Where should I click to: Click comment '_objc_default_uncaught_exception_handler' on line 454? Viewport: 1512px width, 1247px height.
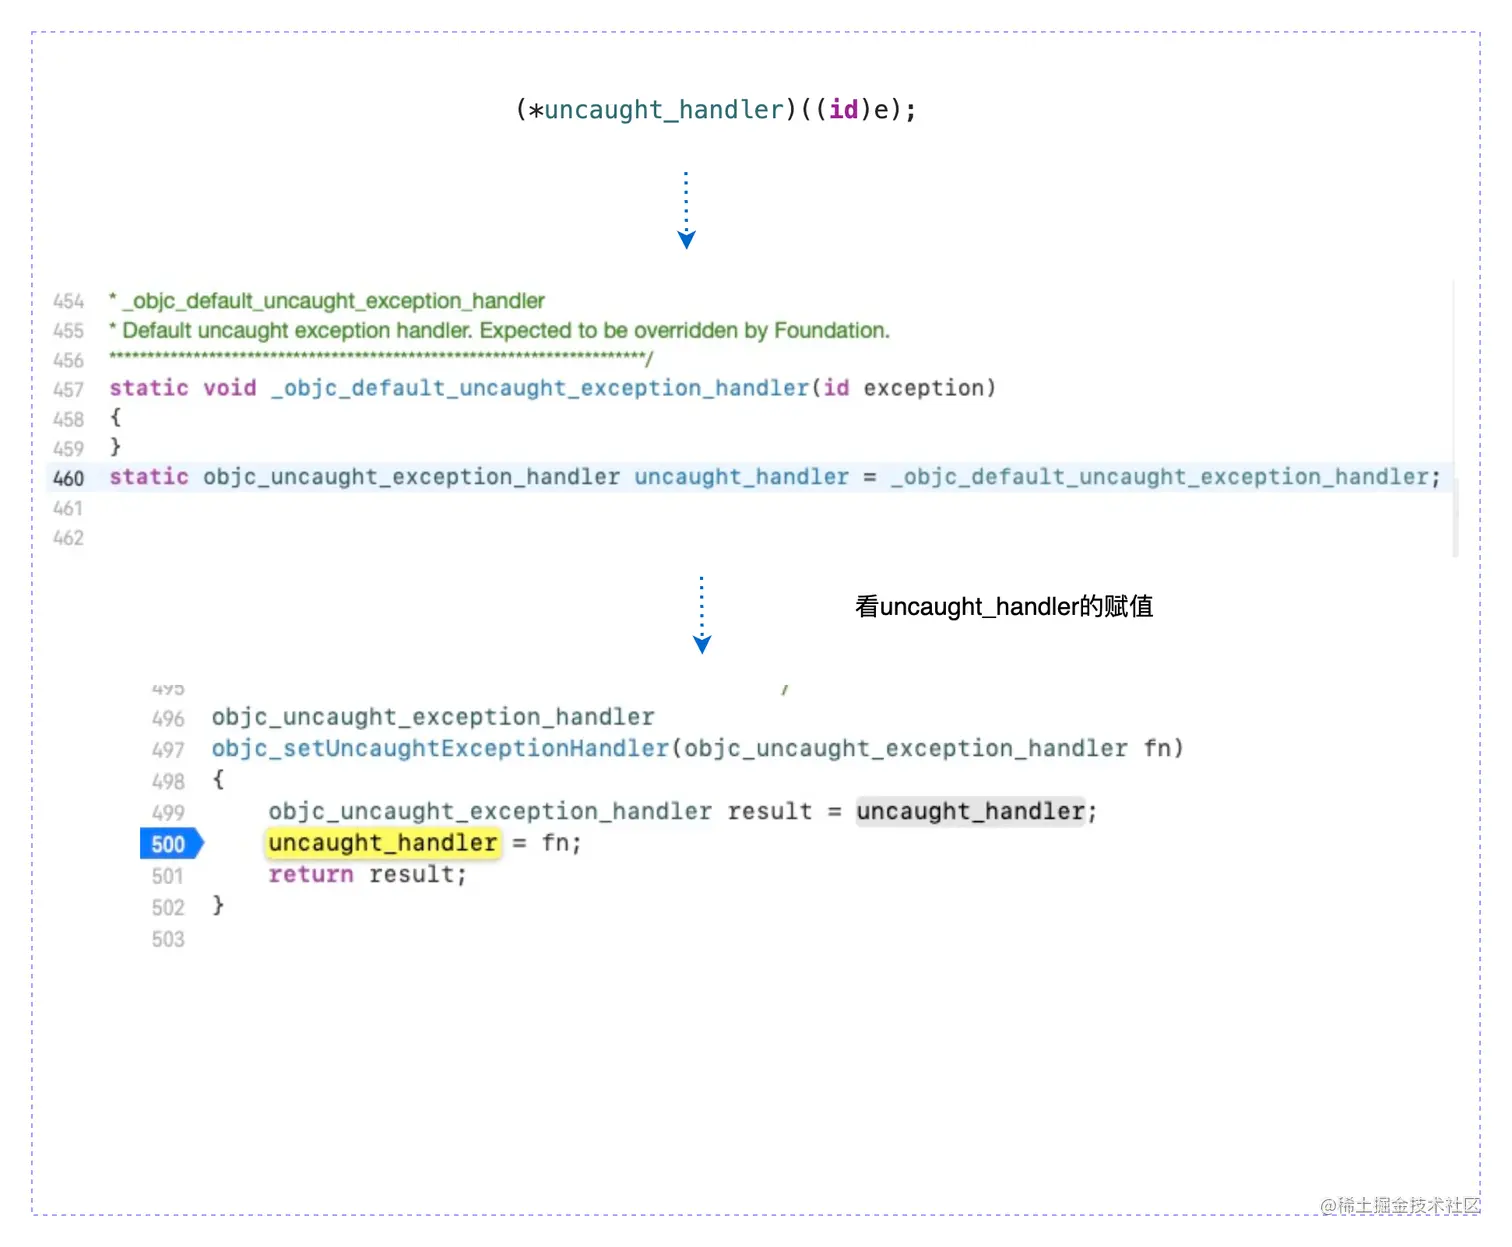[333, 301]
